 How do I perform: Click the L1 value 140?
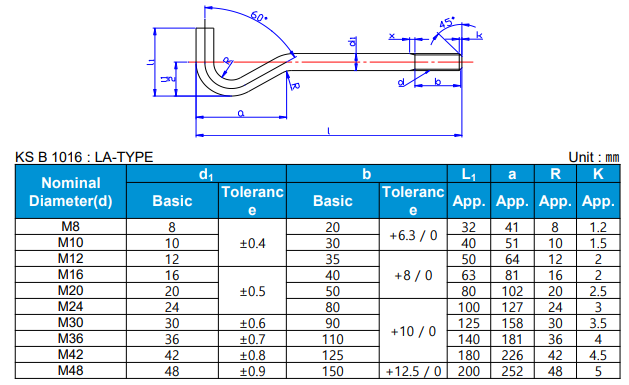click(469, 340)
